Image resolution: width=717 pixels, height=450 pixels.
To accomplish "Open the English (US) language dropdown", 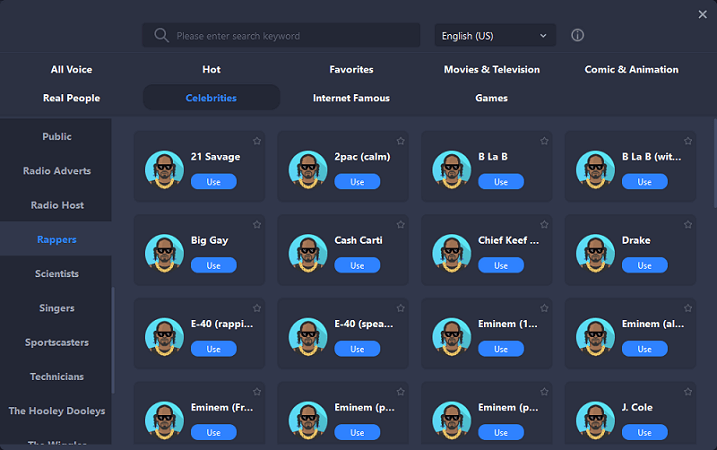I will pyautogui.click(x=495, y=35).
